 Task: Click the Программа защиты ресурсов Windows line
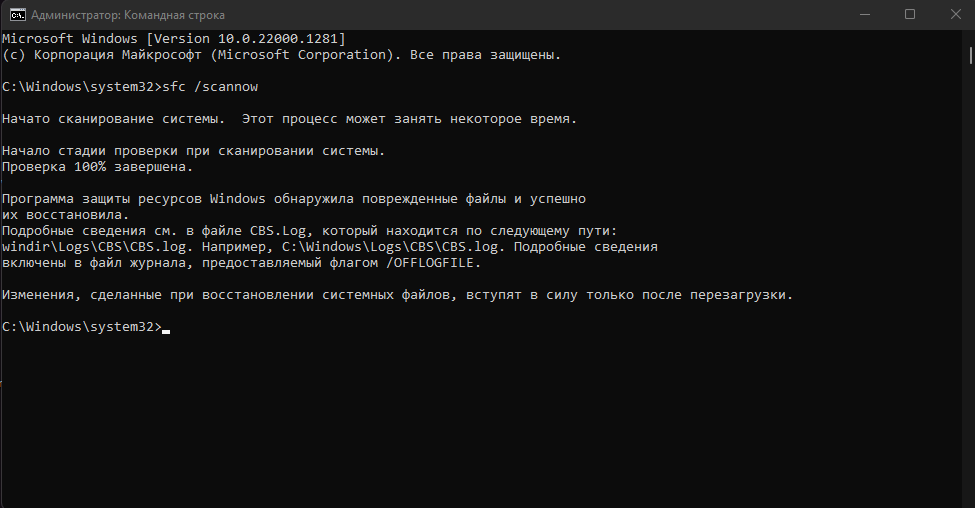tap(293, 199)
